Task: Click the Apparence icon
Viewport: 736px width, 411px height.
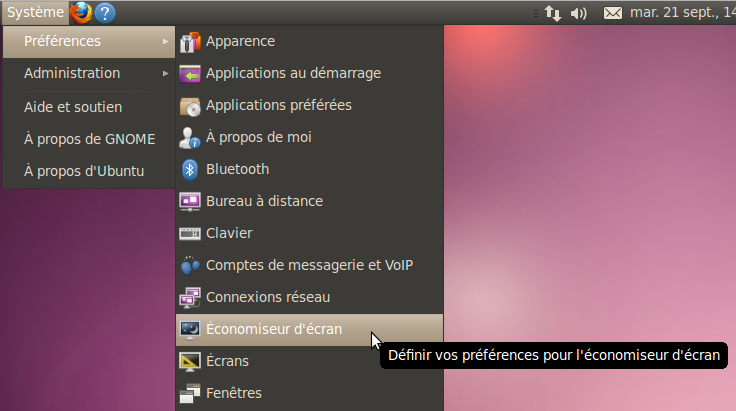Action: pos(190,42)
